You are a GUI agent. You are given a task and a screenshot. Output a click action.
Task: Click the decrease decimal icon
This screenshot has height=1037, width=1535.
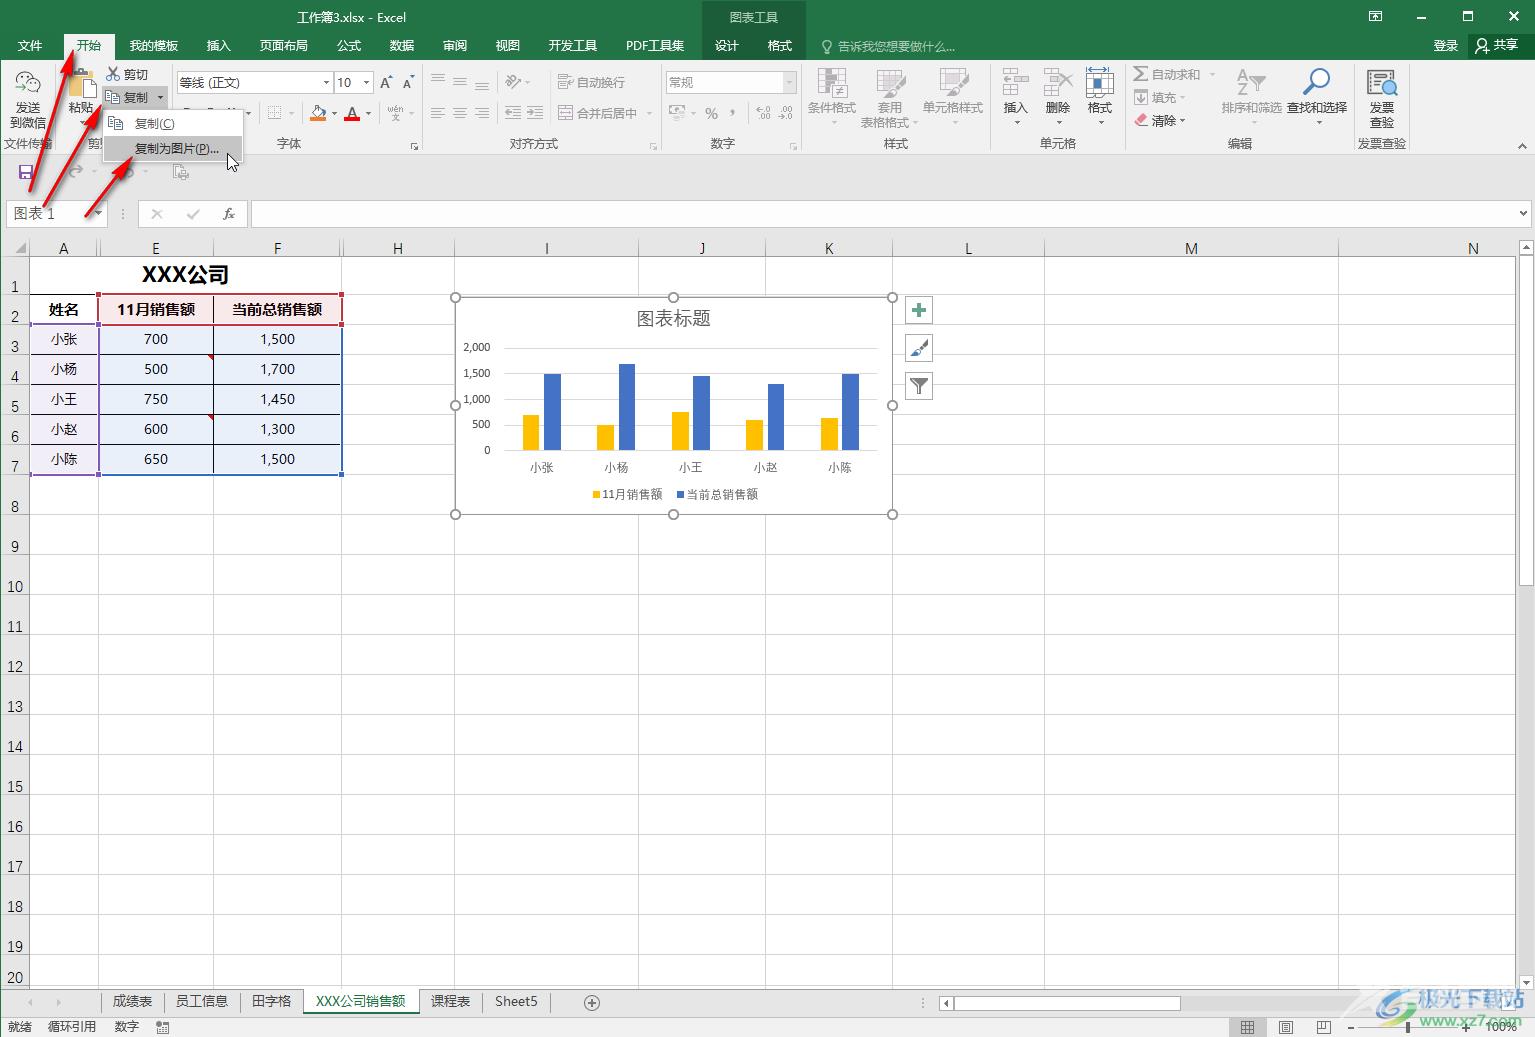786,113
